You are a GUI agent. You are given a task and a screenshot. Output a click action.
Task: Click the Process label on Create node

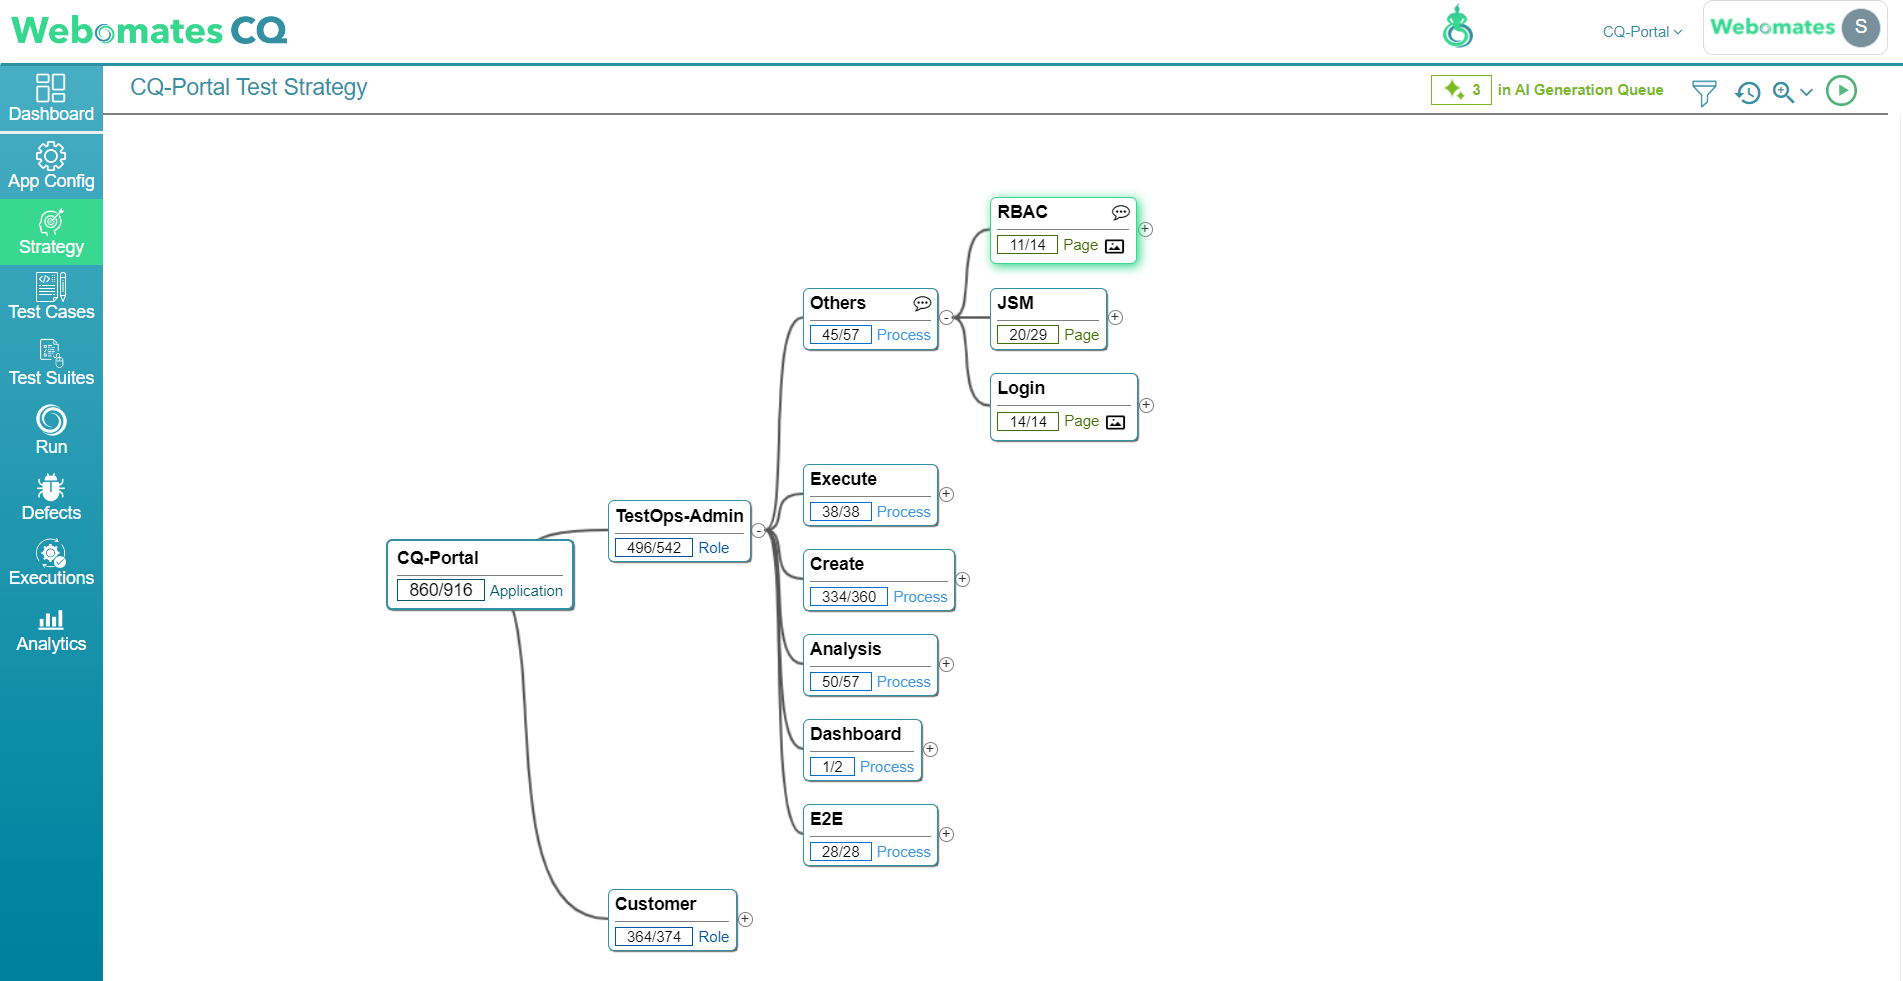[920, 597]
